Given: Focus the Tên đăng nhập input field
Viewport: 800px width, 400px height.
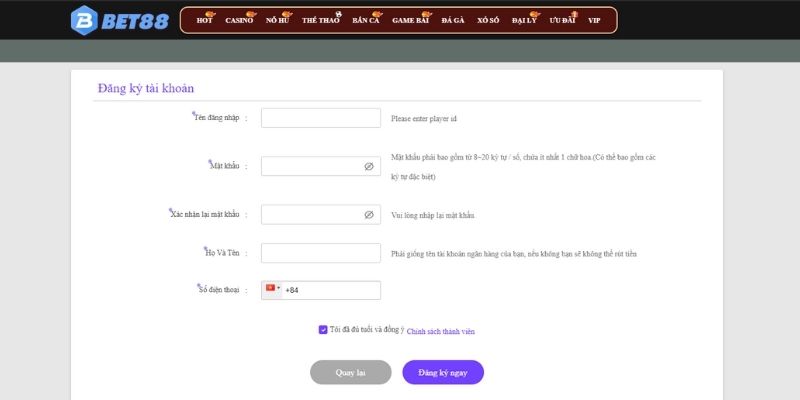Looking at the screenshot, I should [x=320, y=118].
